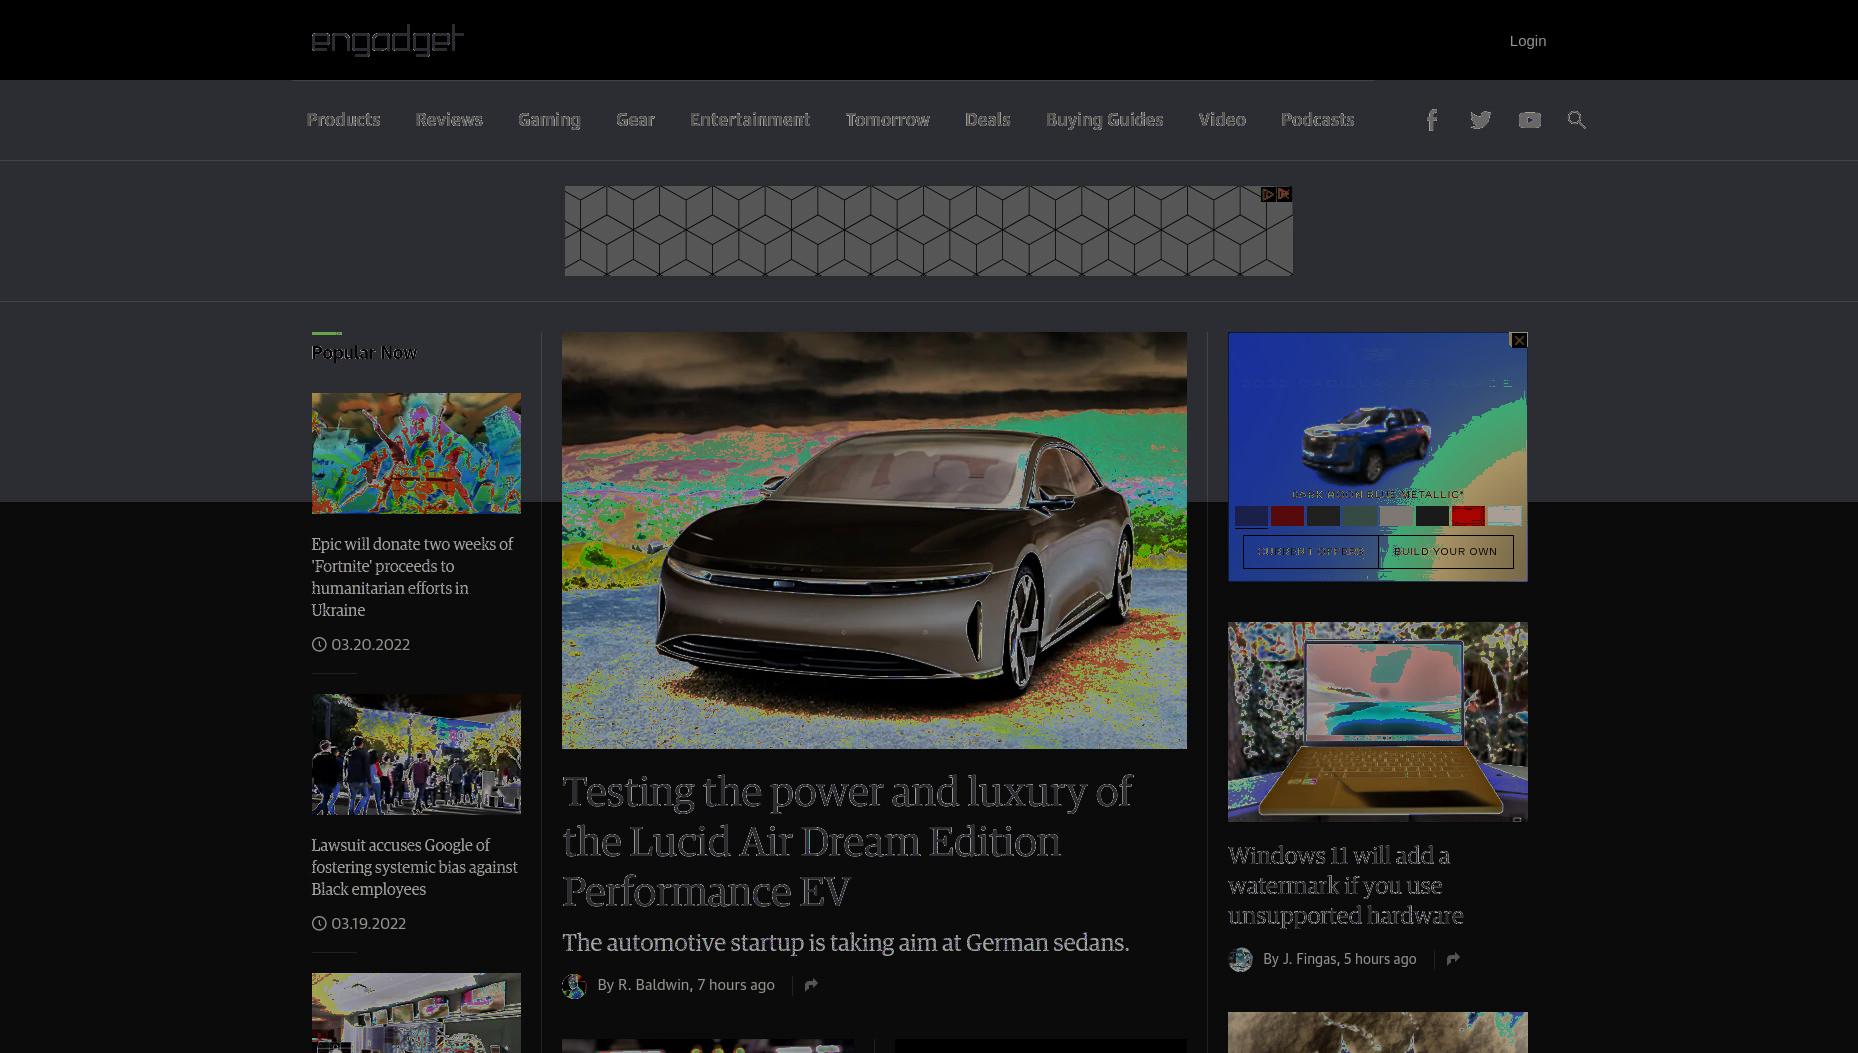Open the Podcasts section
The width and height of the screenshot is (1858, 1053).
pos(1317,120)
